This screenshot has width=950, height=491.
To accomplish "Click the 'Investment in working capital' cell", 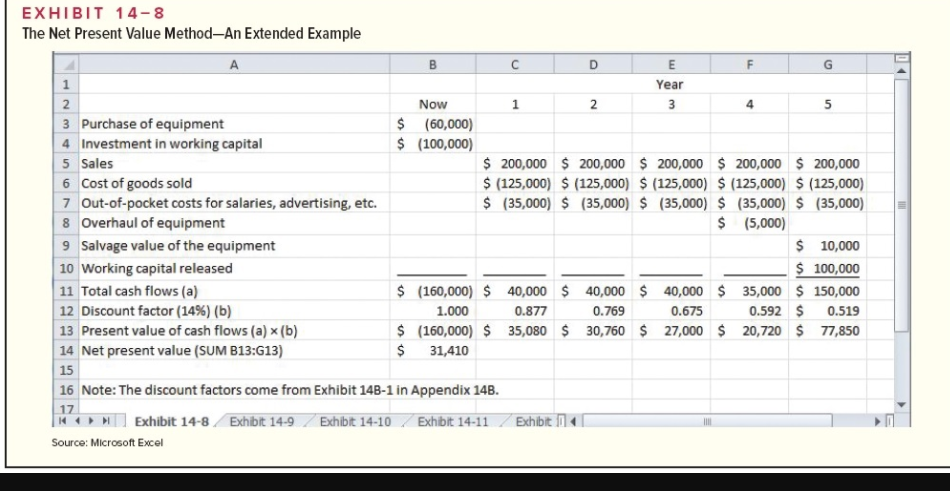I will tap(234, 144).
